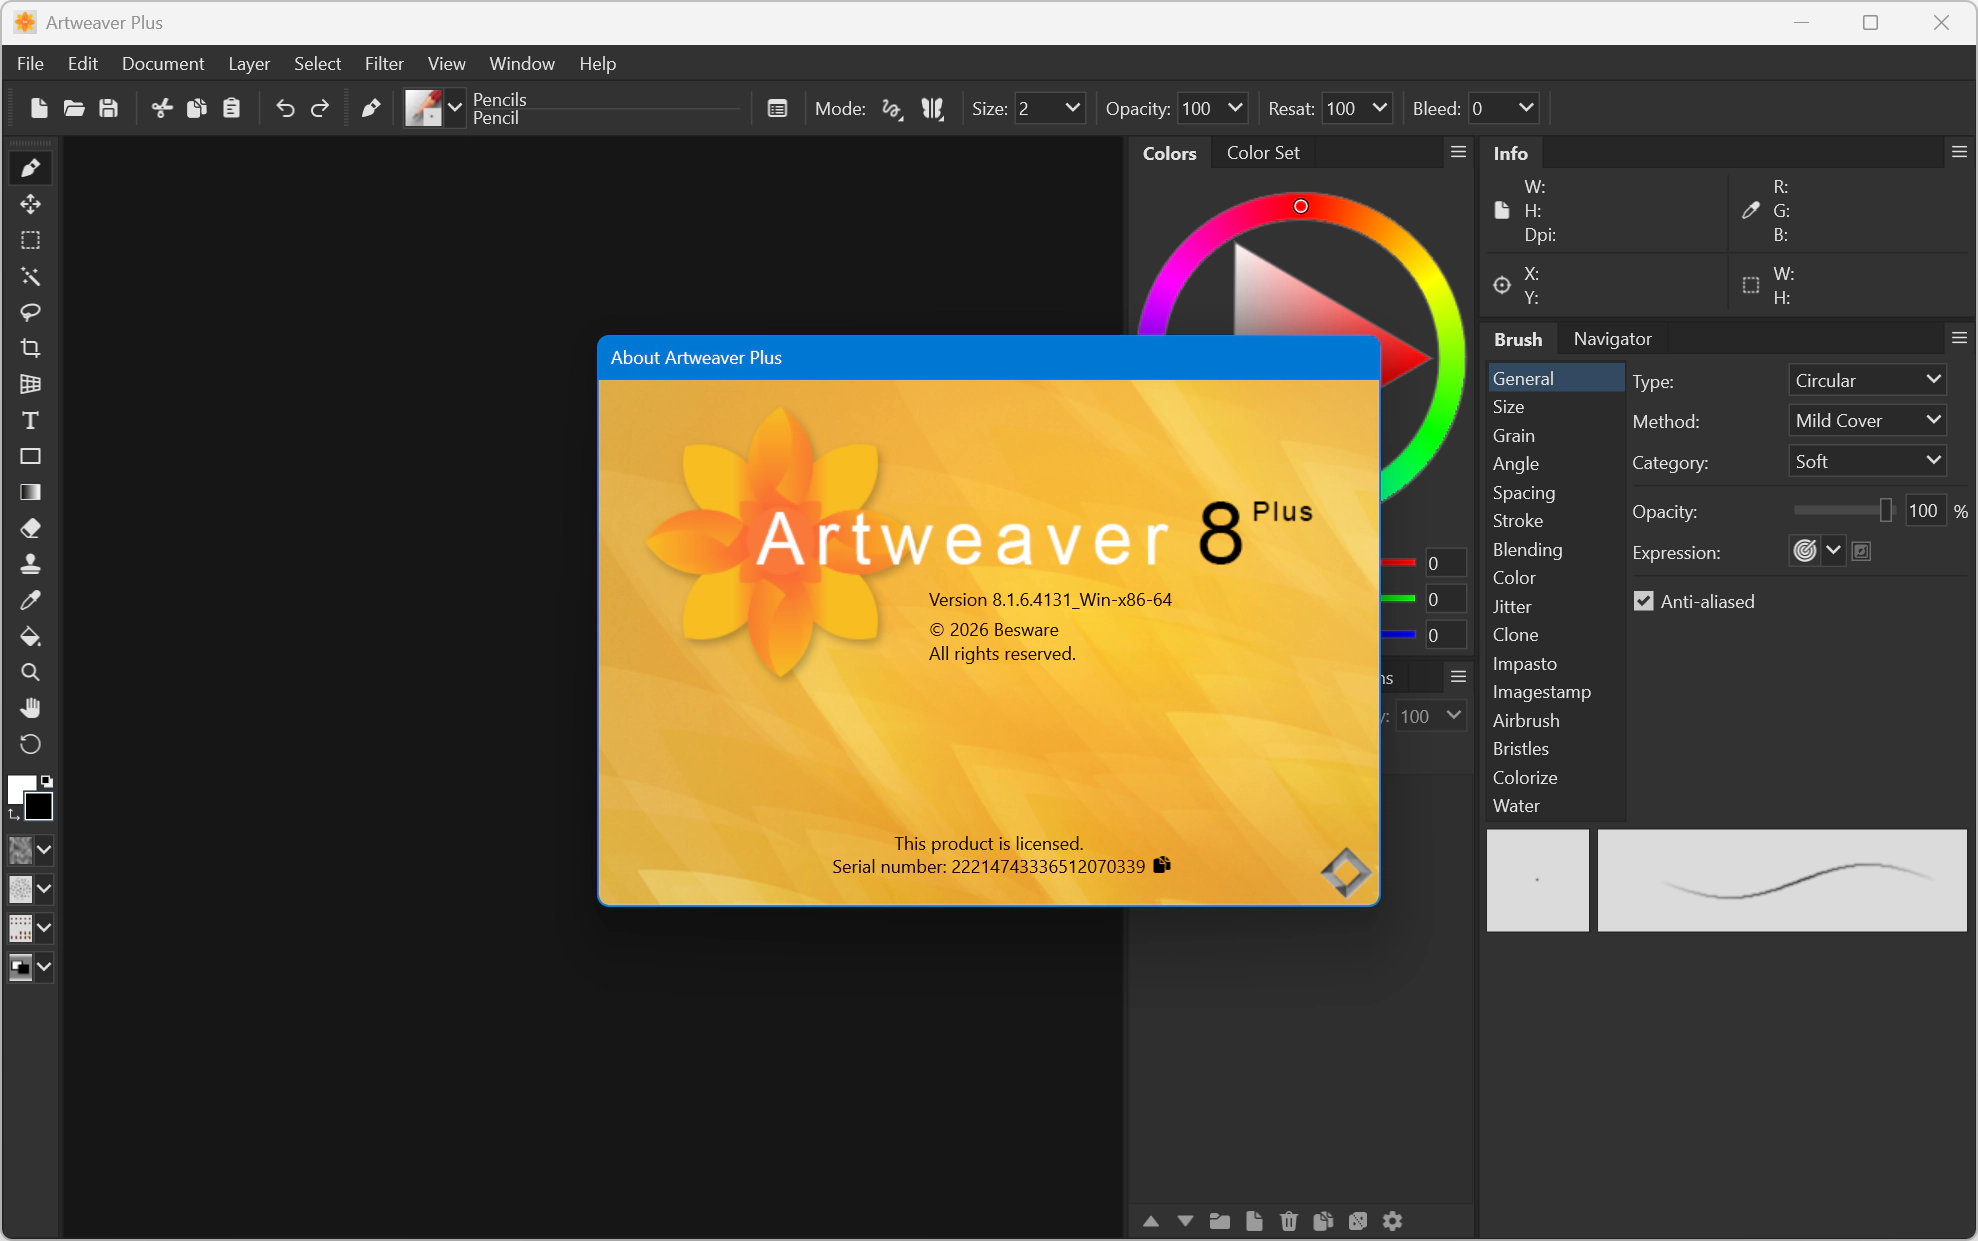Open the Category dropdown showing Soft
The height and width of the screenshot is (1241, 1978).
(x=1867, y=461)
